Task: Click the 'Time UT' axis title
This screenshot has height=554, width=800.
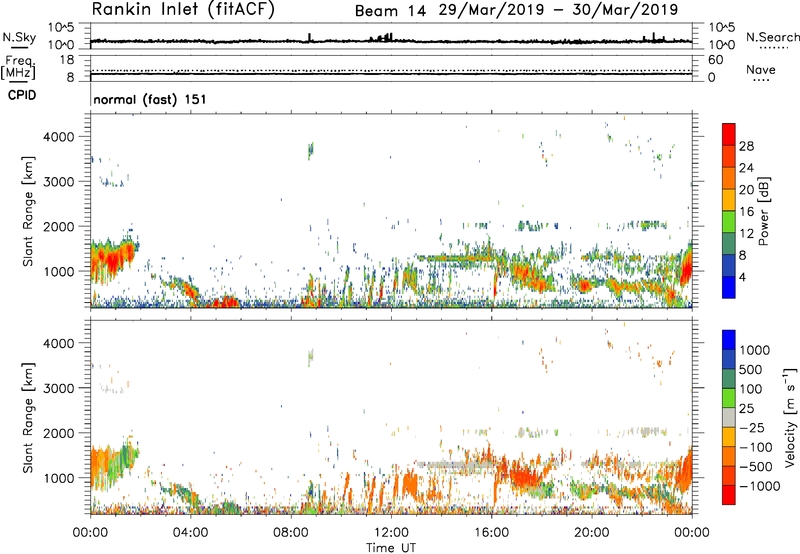Action: pos(391,548)
